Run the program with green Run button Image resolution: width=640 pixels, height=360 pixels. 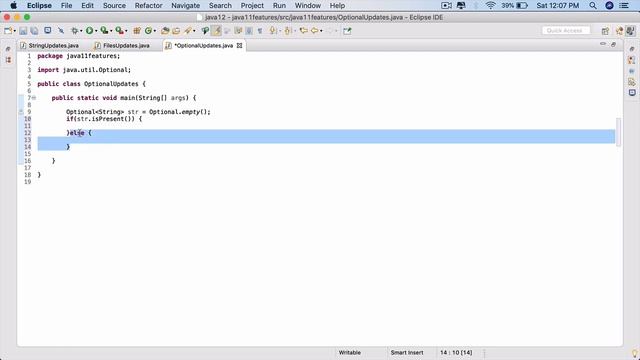tap(89, 31)
